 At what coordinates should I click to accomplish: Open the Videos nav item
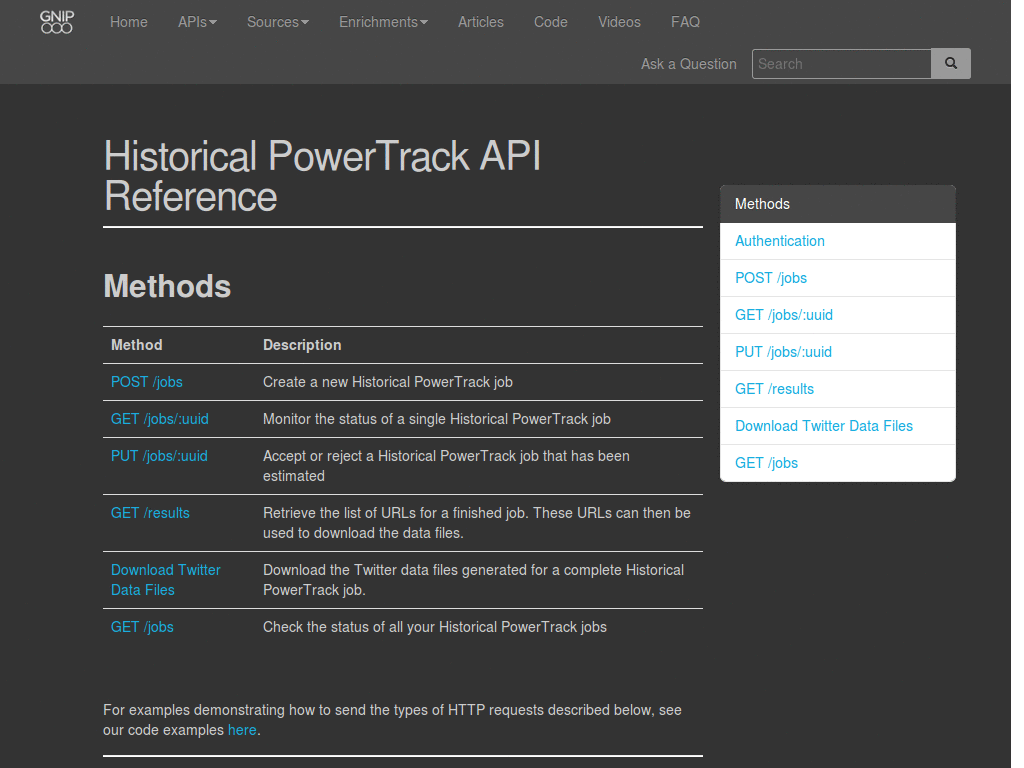pyautogui.click(x=619, y=22)
